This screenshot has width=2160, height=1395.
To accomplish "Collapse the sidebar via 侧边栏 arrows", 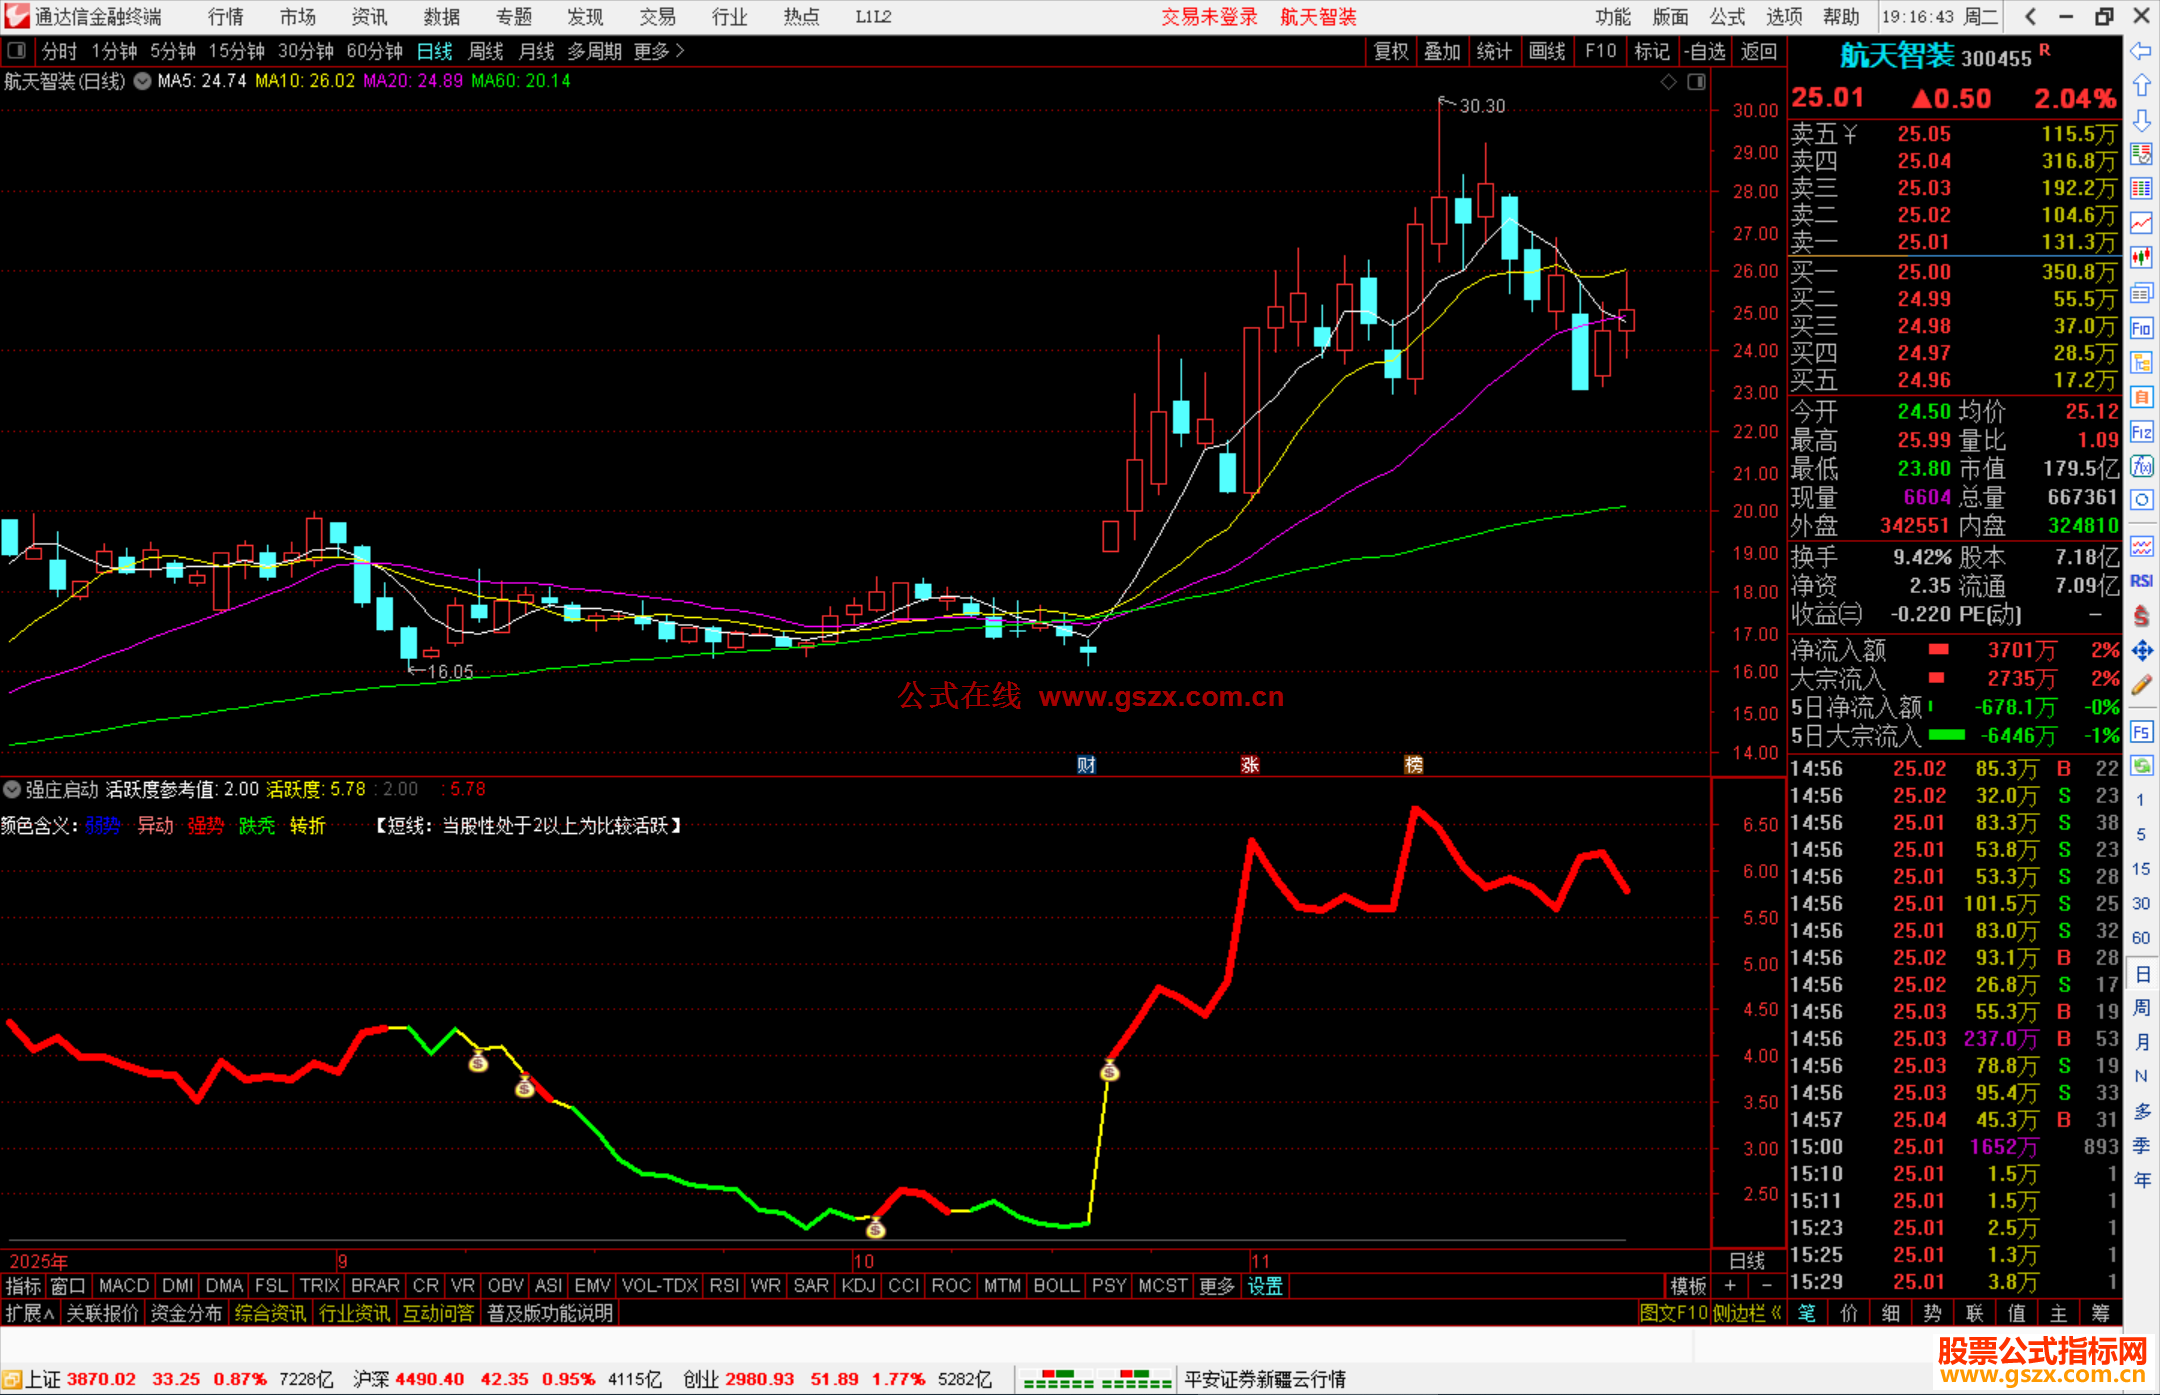I will coord(1747,1313).
